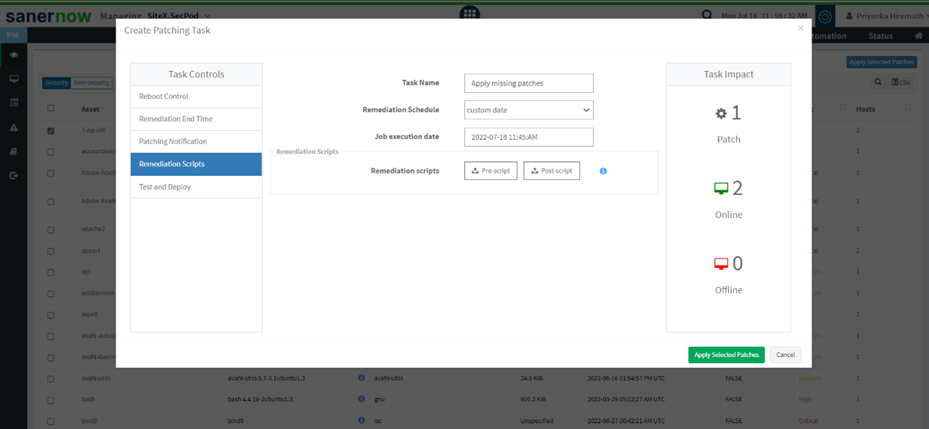Open the 7-zip x86 asset link
Image resolution: width=929 pixels, height=429 pixels.
[93, 130]
